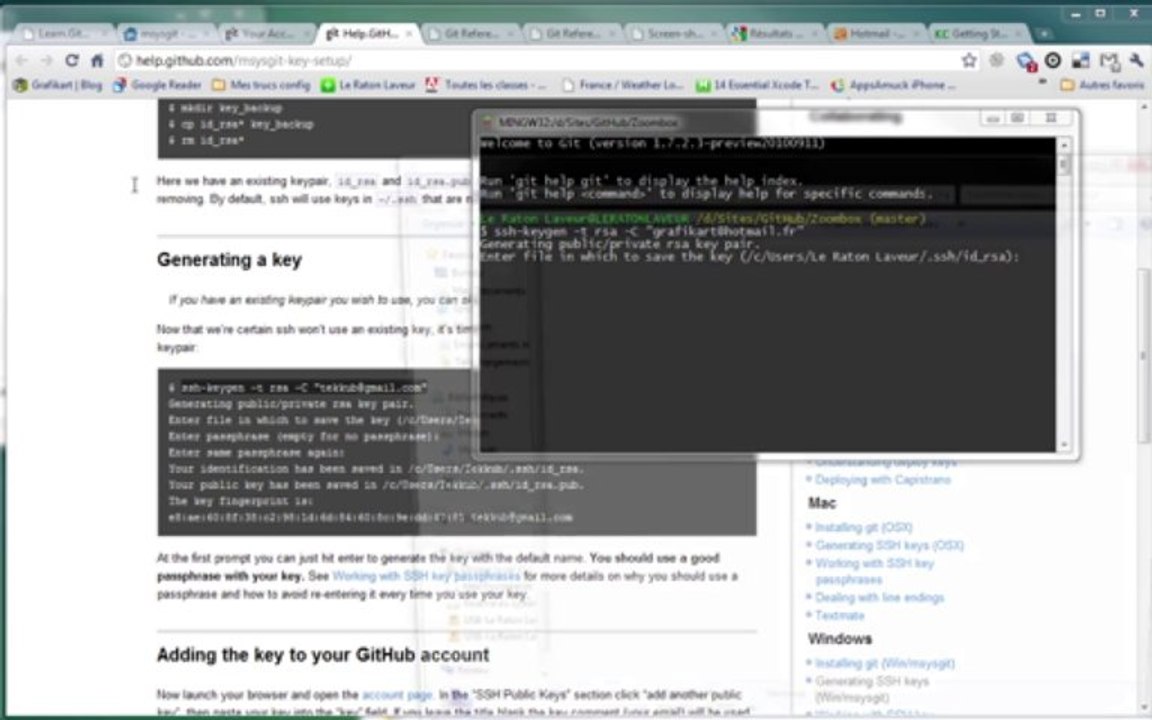Click the Generating a key heading
Screen dimensions: 1152x720
229,260
